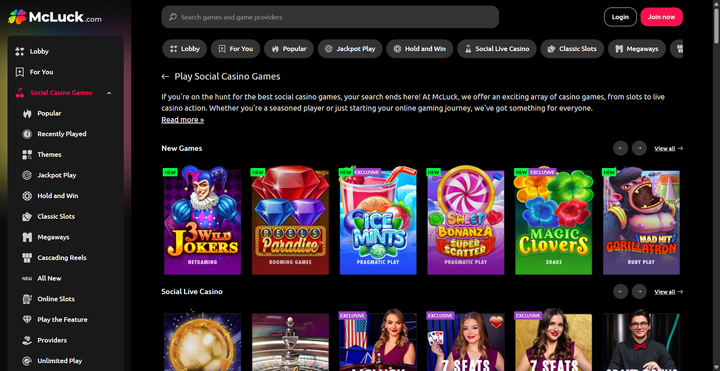Select the Popular top category tab
720x371 pixels.
tap(289, 49)
